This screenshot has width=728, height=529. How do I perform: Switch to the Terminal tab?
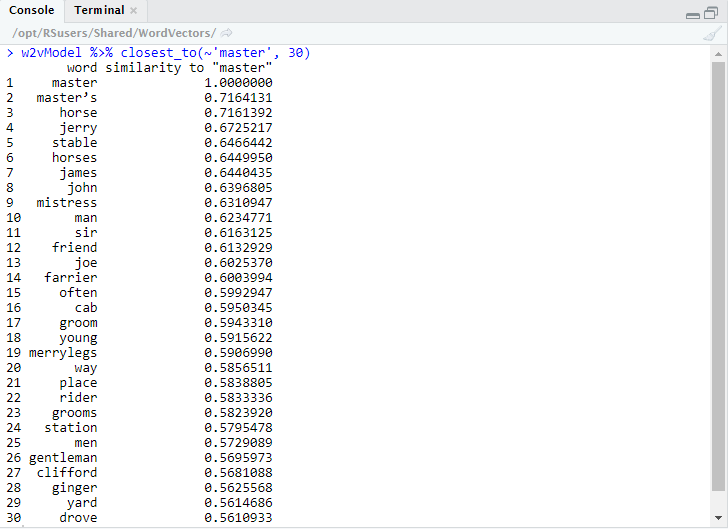pyautogui.click(x=99, y=10)
